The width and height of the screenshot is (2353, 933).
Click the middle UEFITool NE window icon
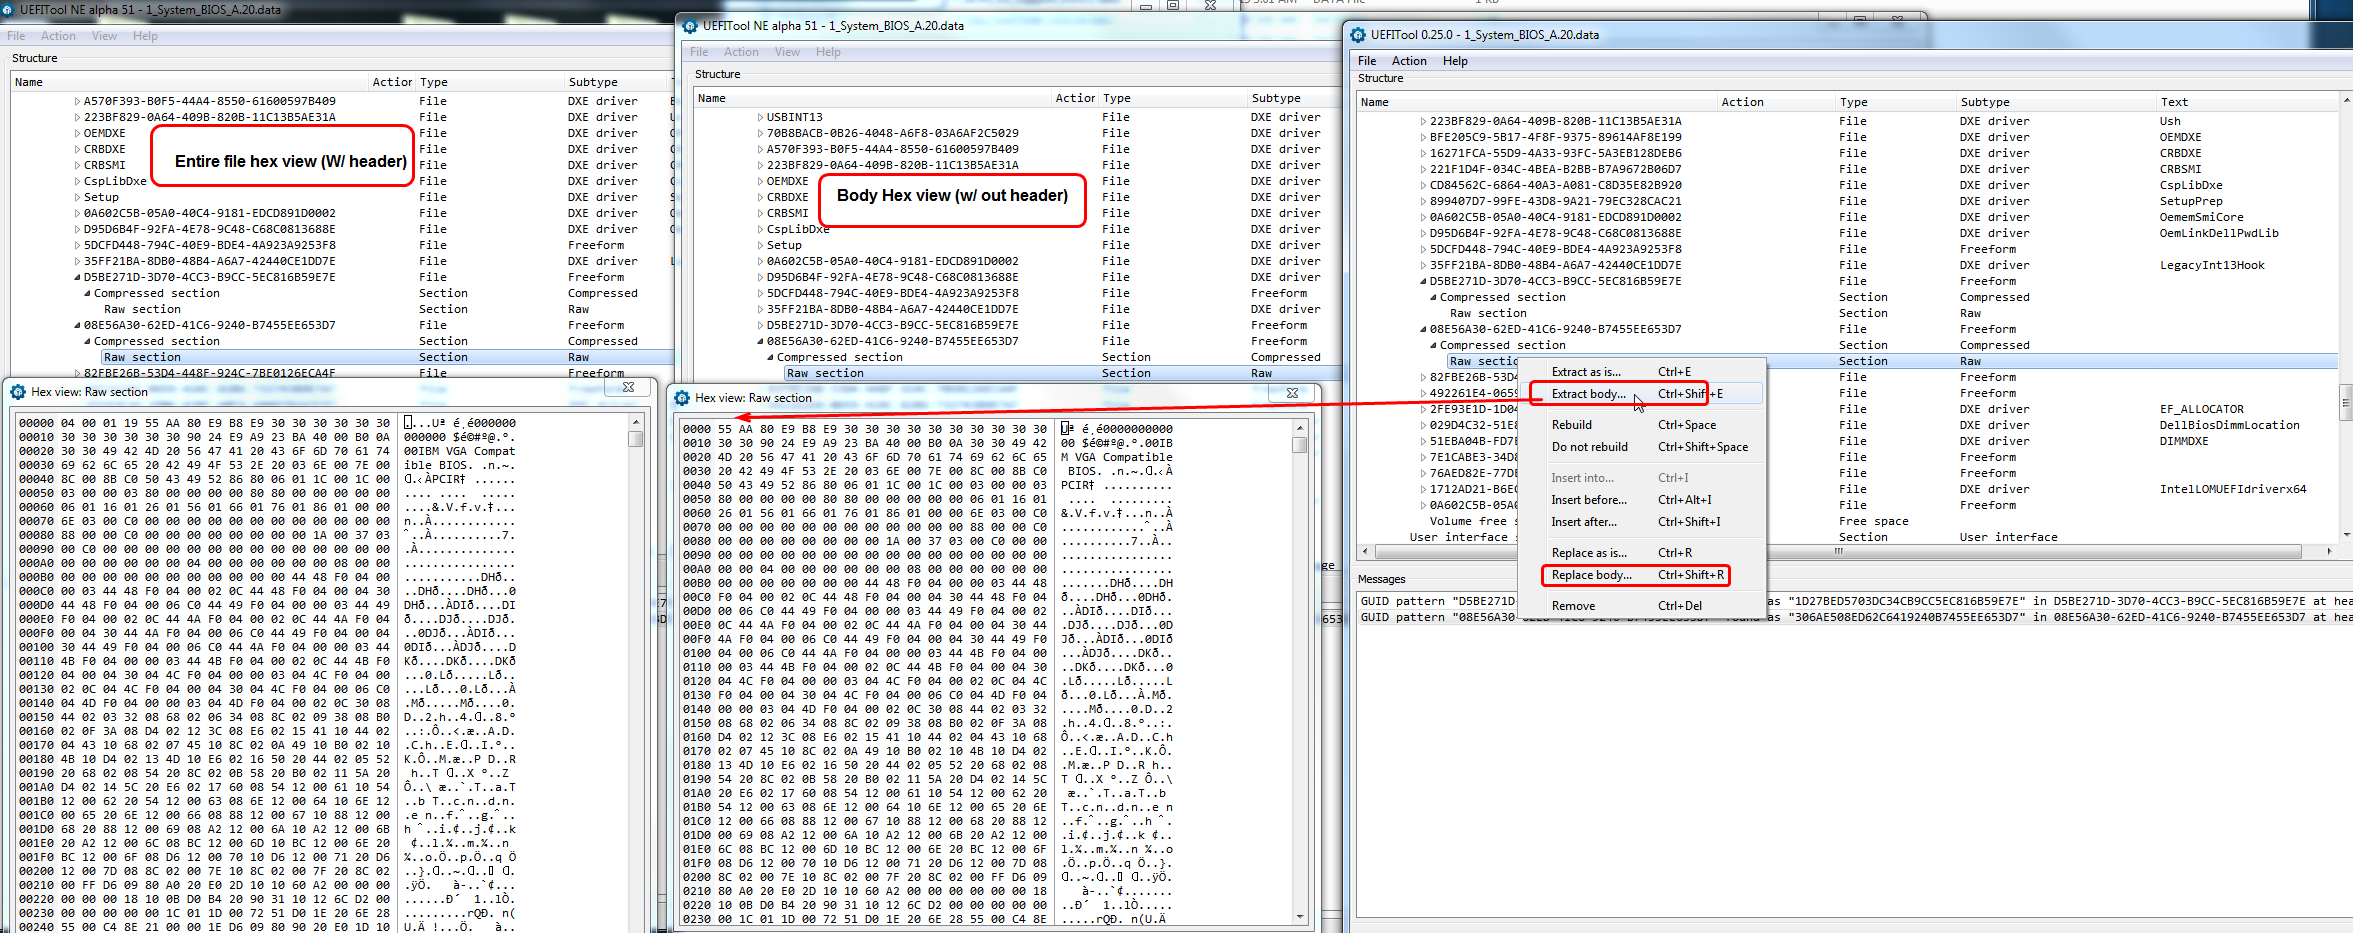coord(690,26)
